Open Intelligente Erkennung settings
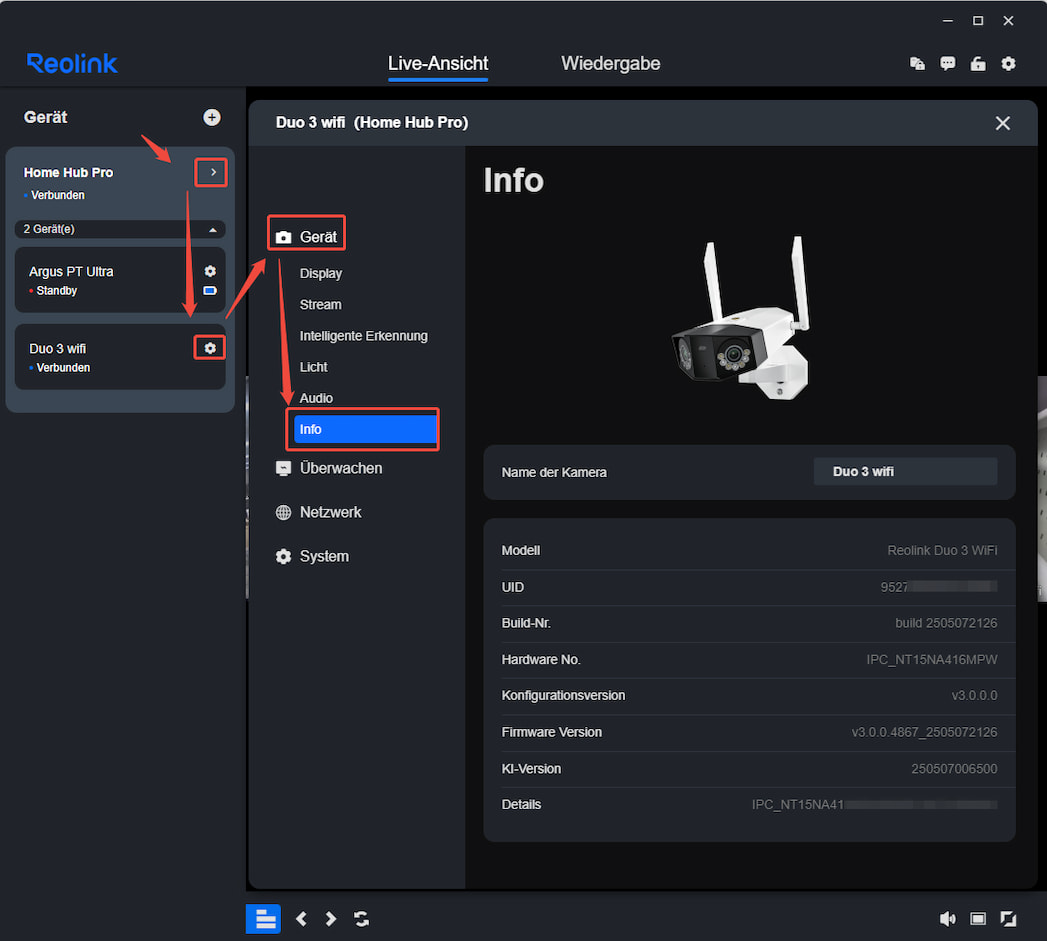Viewport: 1047px width, 941px height. pos(363,336)
